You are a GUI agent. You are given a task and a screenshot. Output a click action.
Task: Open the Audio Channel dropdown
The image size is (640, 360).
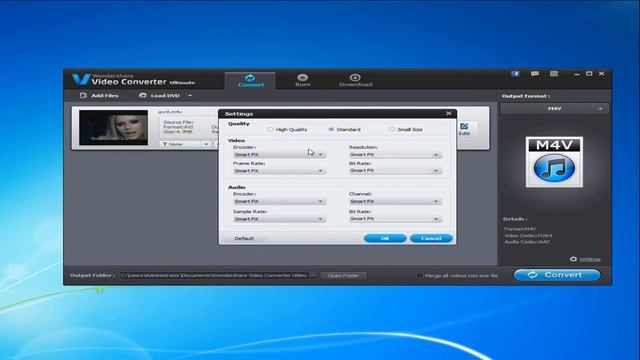395,201
